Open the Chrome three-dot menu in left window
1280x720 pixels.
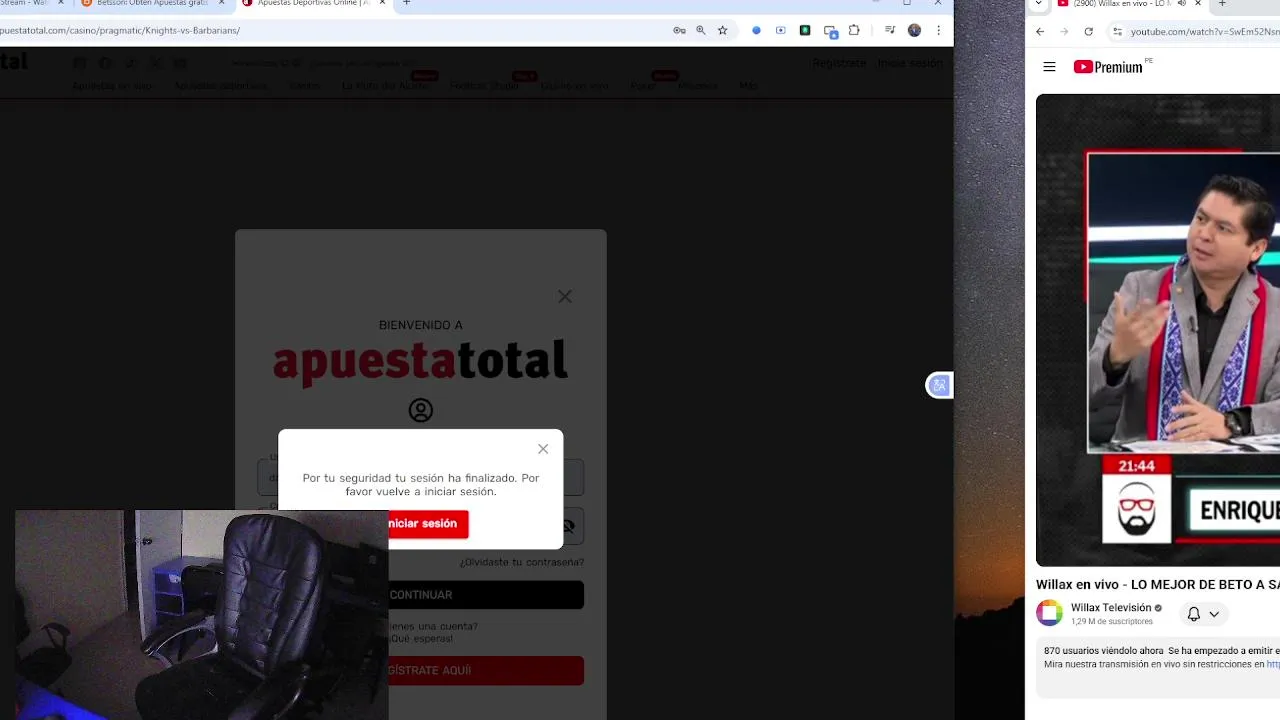[938, 30]
